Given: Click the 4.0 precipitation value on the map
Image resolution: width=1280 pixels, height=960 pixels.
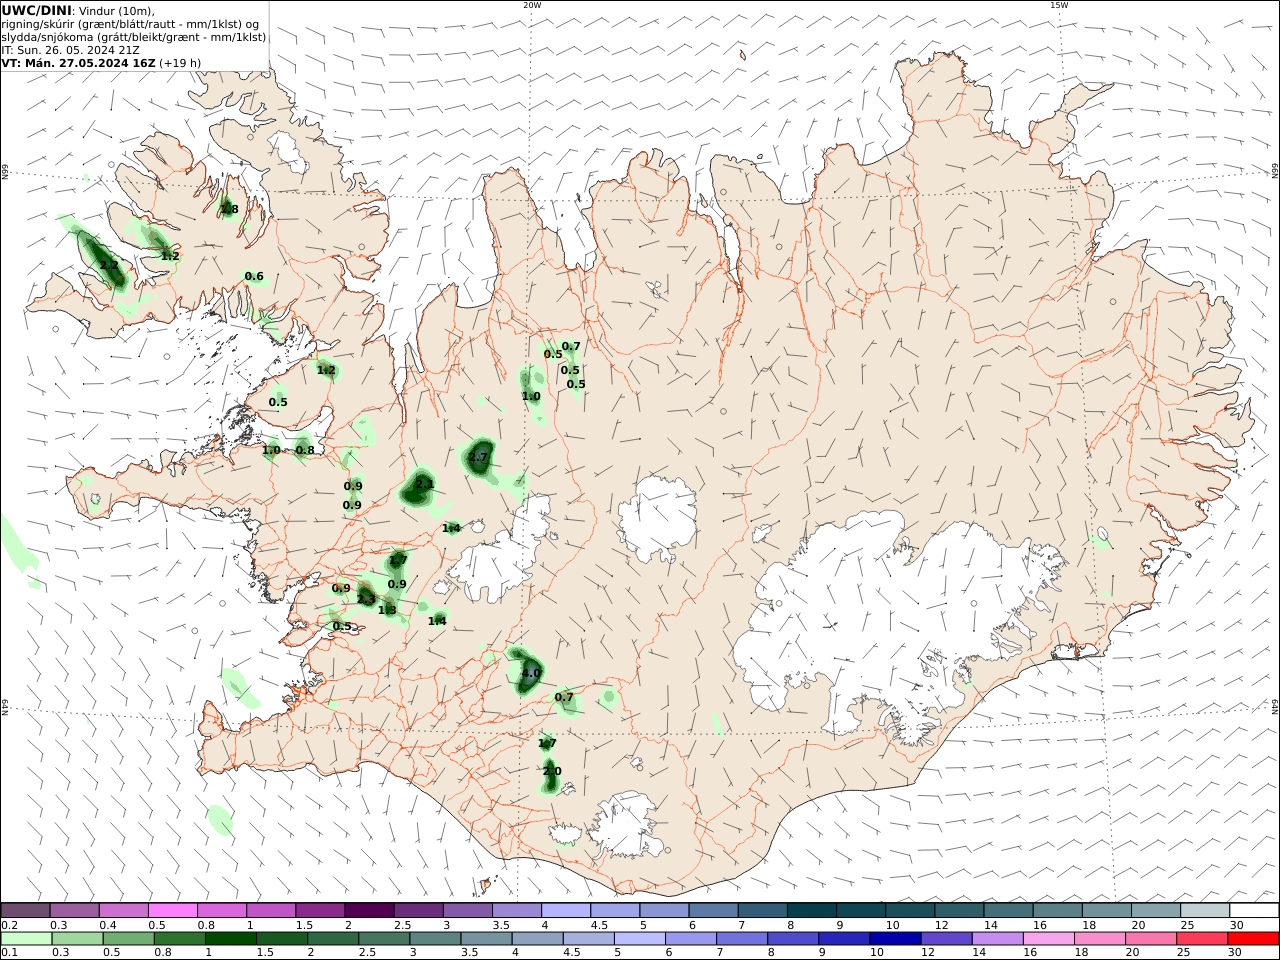Looking at the screenshot, I should coord(530,673).
